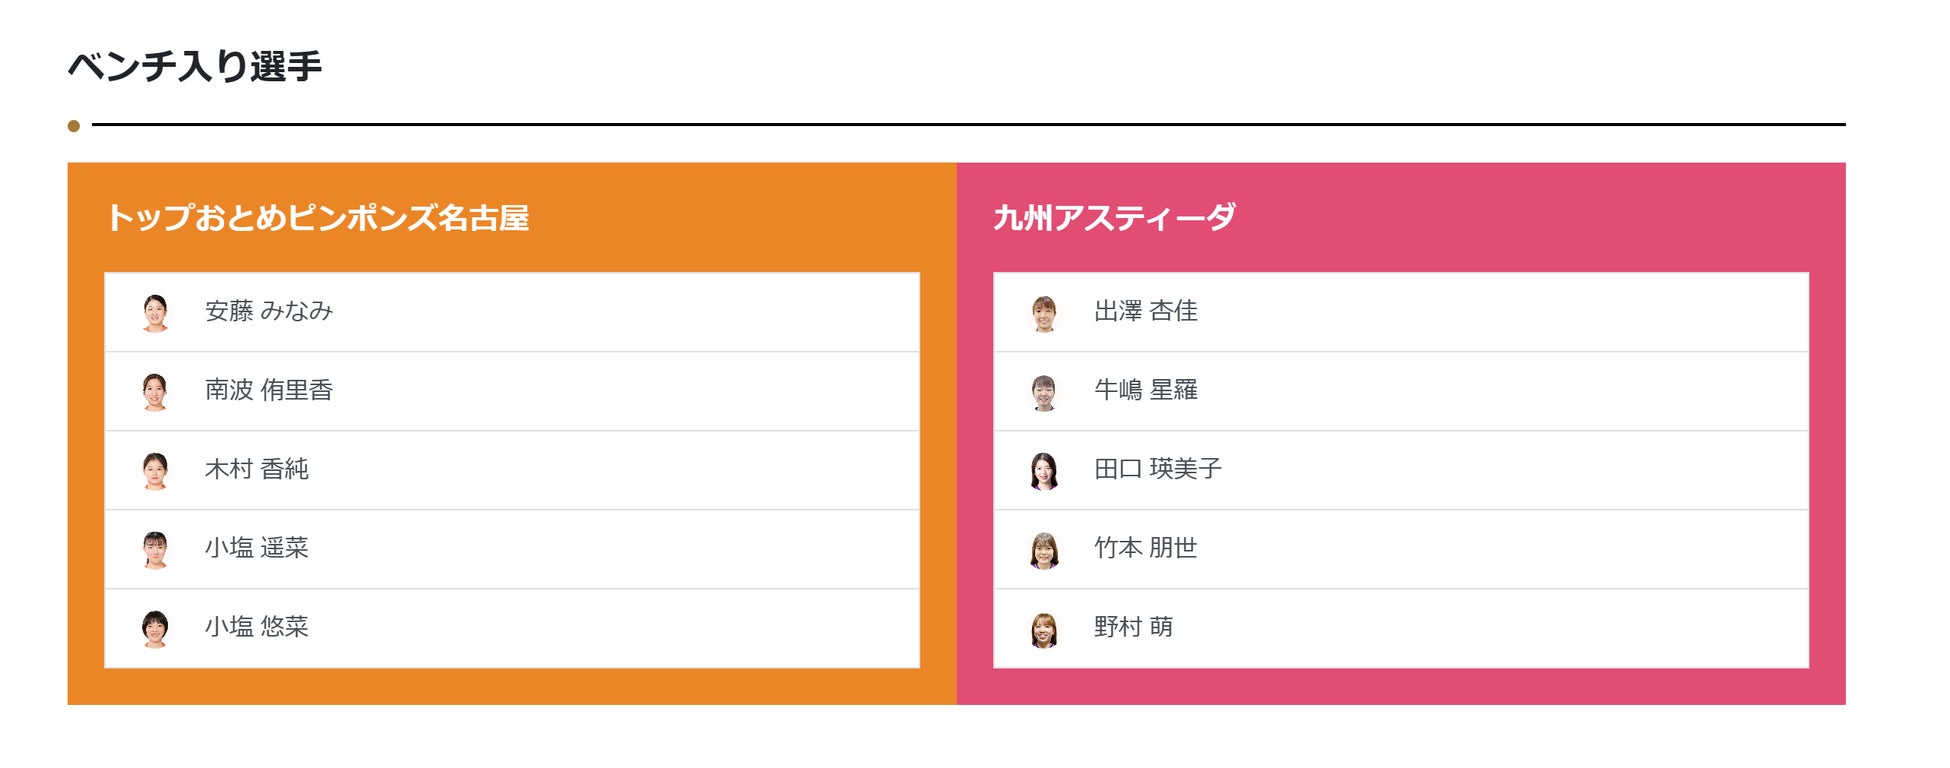Screen dimensions: 1950x768
Task: Click 安藤 みなみ's avatar photo
Action: pos(155,312)
